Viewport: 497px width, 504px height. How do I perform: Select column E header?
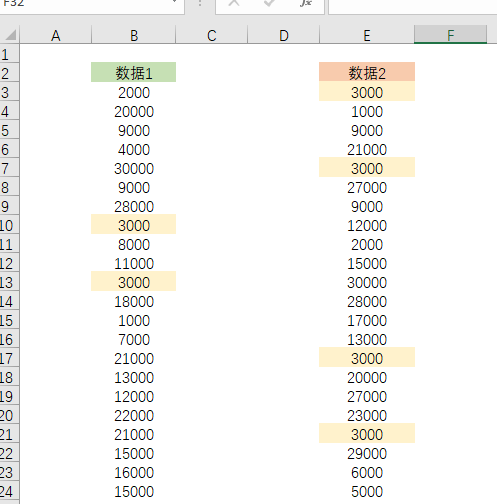[x=367, y=35]
